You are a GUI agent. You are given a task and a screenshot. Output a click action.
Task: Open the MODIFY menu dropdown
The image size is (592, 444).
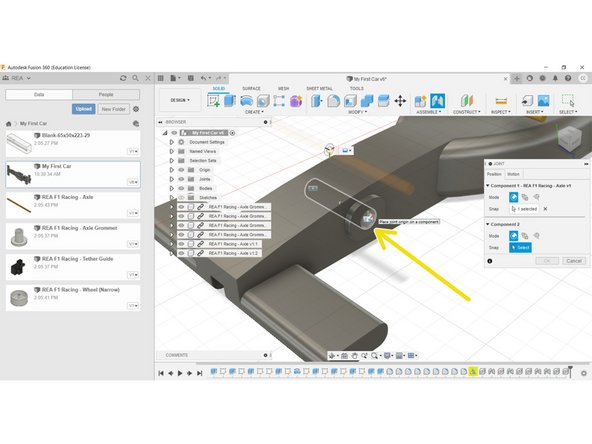pyautogui.click(x=357, y=112)
